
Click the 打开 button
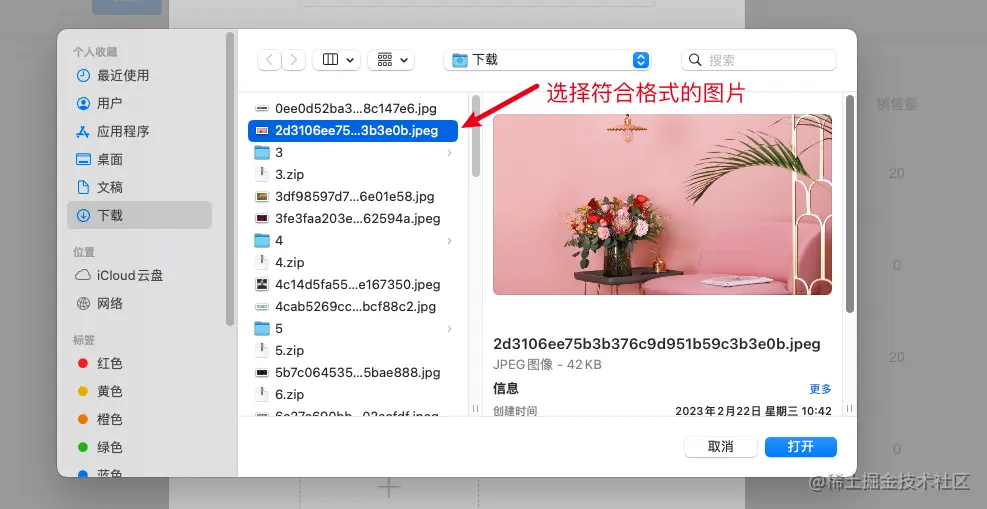click(801, 447)
